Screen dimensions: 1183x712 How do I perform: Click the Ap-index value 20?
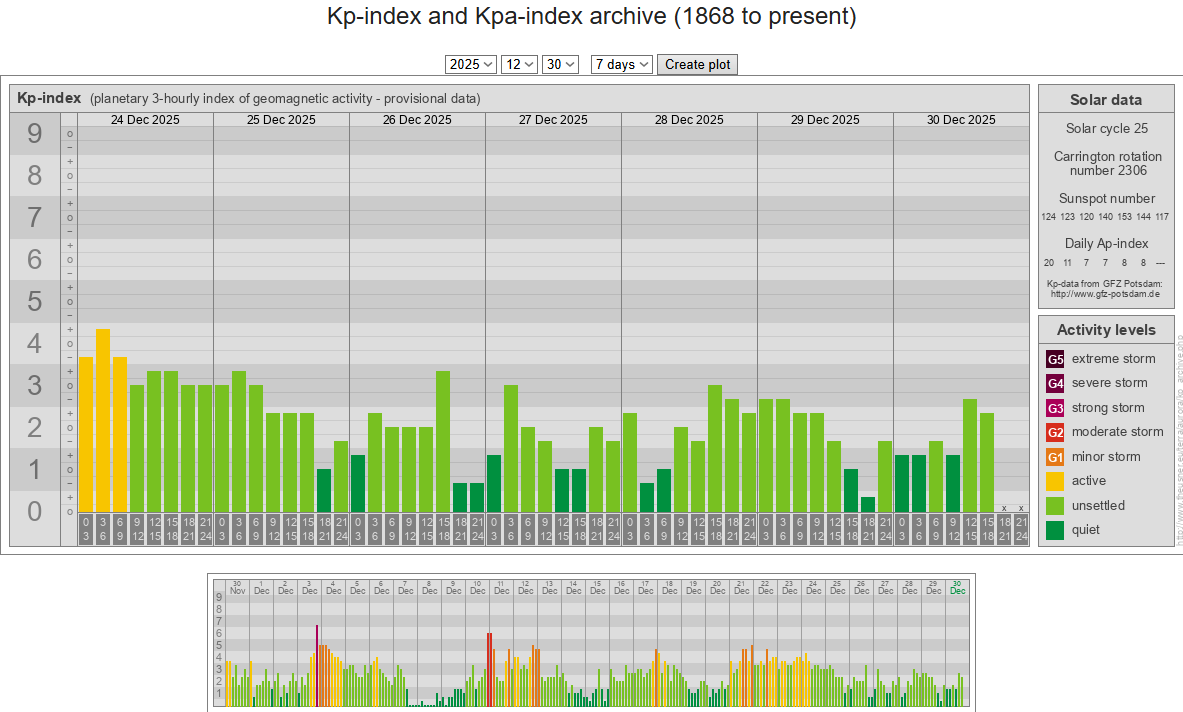1049,262
